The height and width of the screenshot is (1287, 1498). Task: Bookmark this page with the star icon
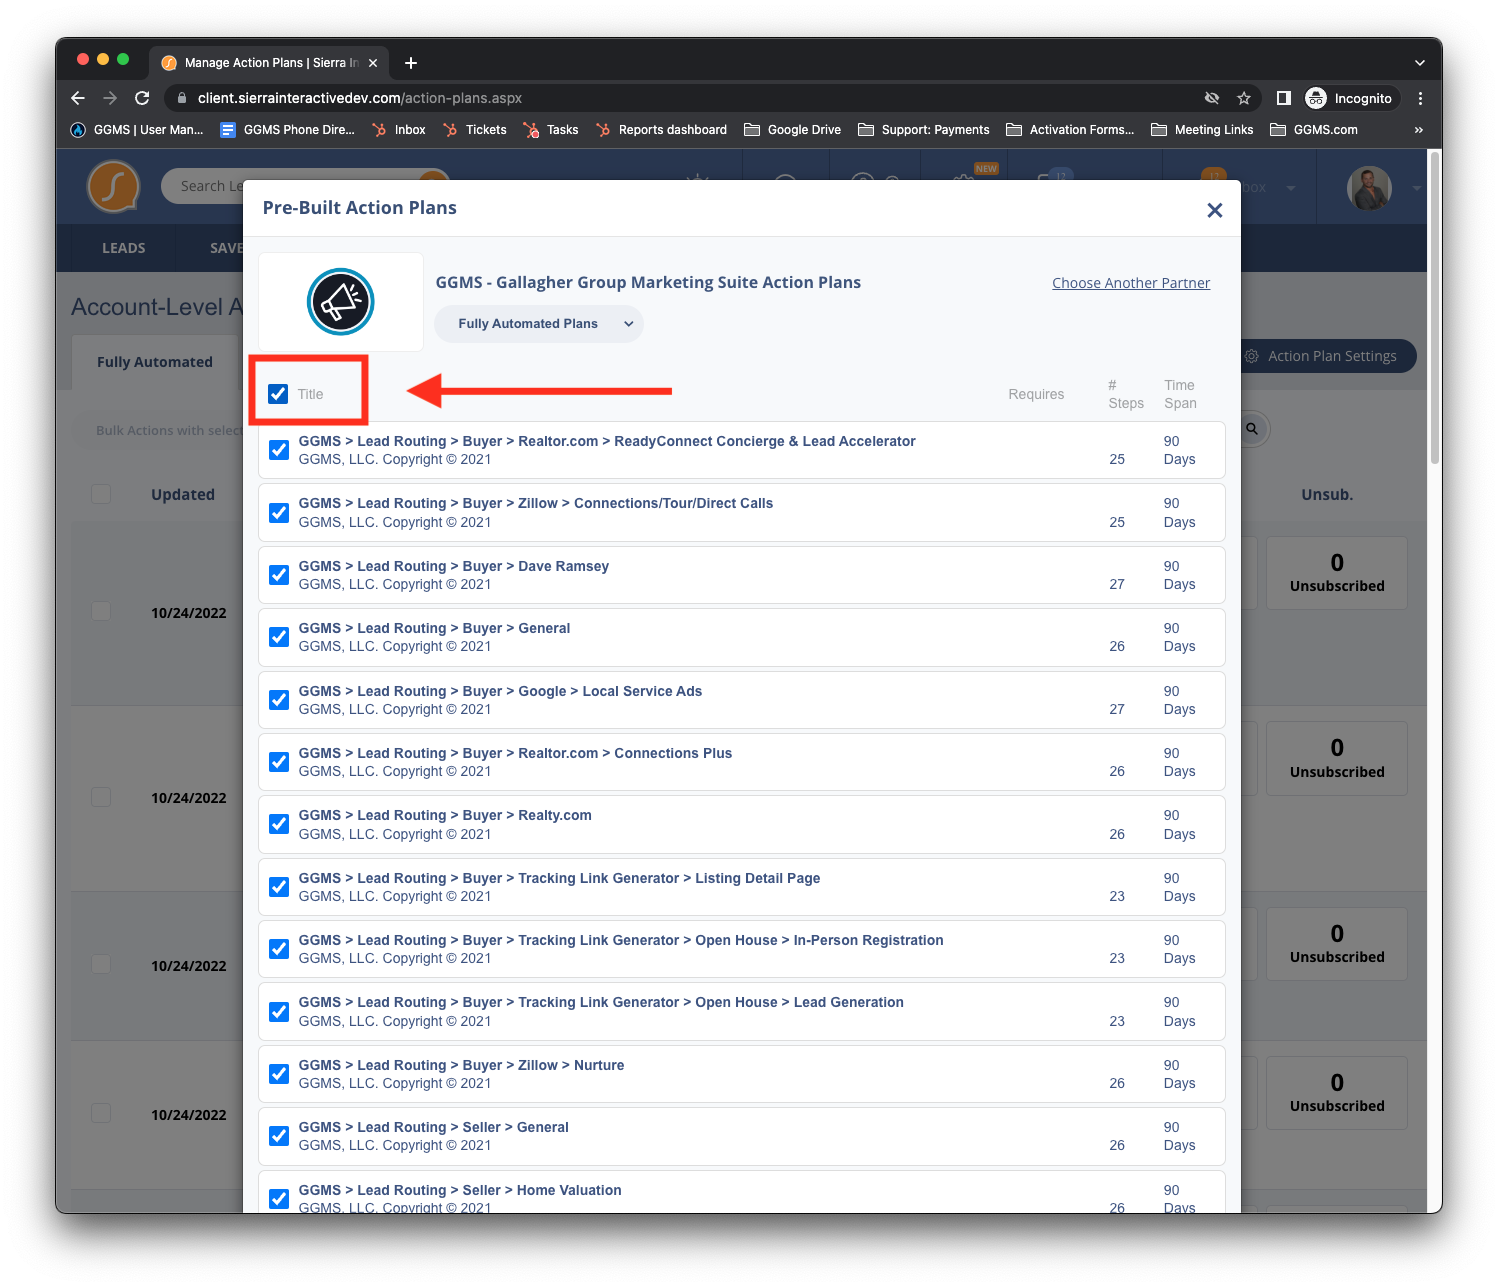click(1244, 98)
